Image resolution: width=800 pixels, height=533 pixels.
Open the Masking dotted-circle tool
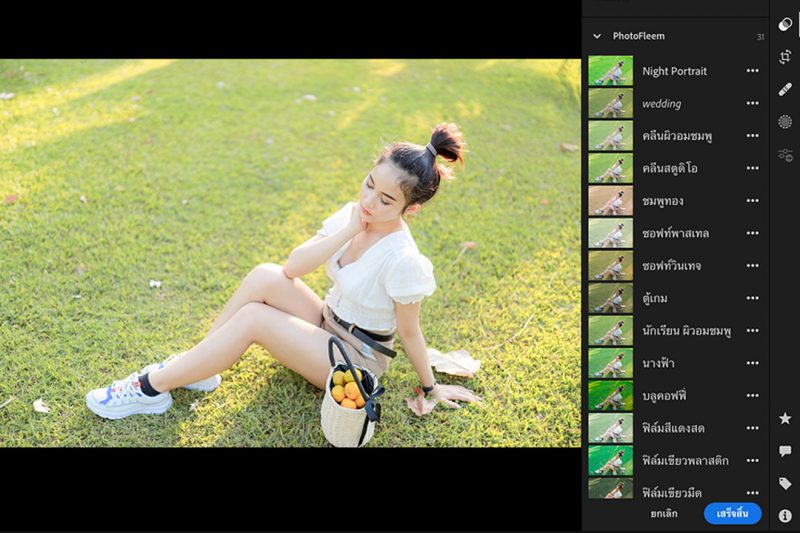(x=785, y=122)
